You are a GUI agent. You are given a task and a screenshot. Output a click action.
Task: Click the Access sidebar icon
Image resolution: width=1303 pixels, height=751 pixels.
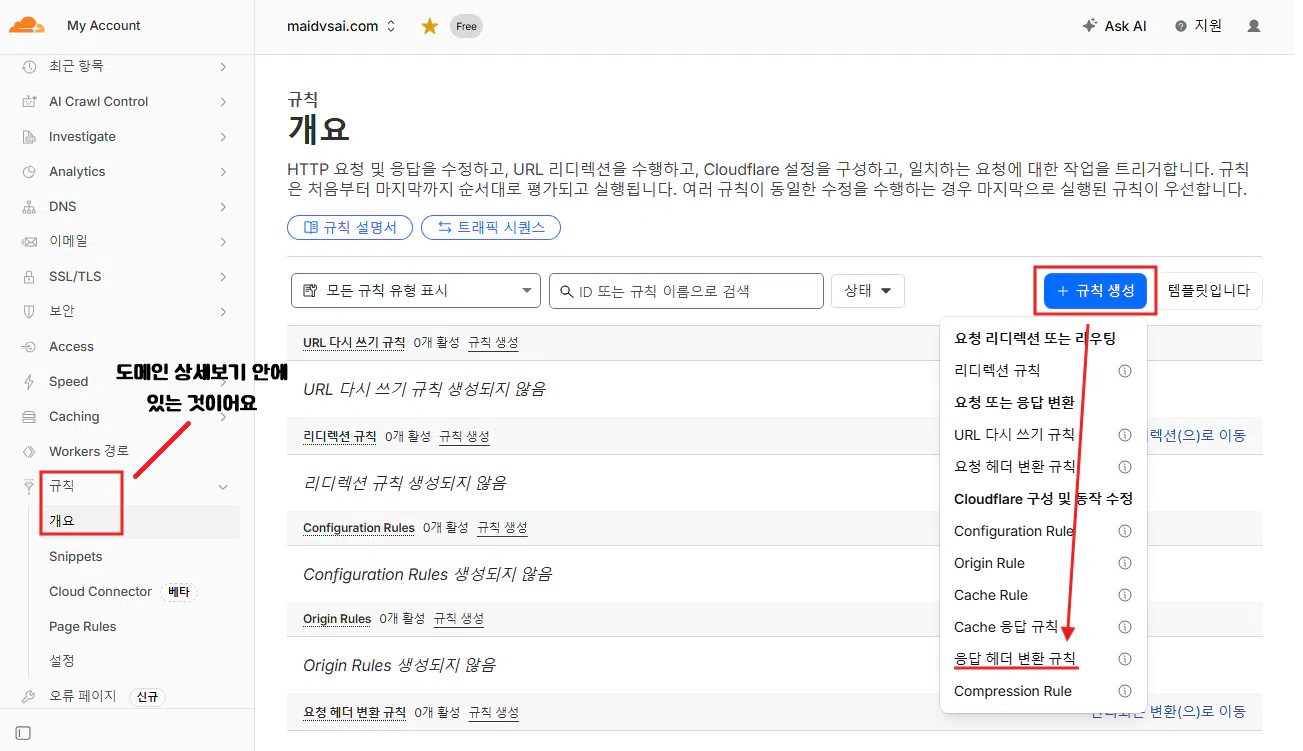point(29,346)
